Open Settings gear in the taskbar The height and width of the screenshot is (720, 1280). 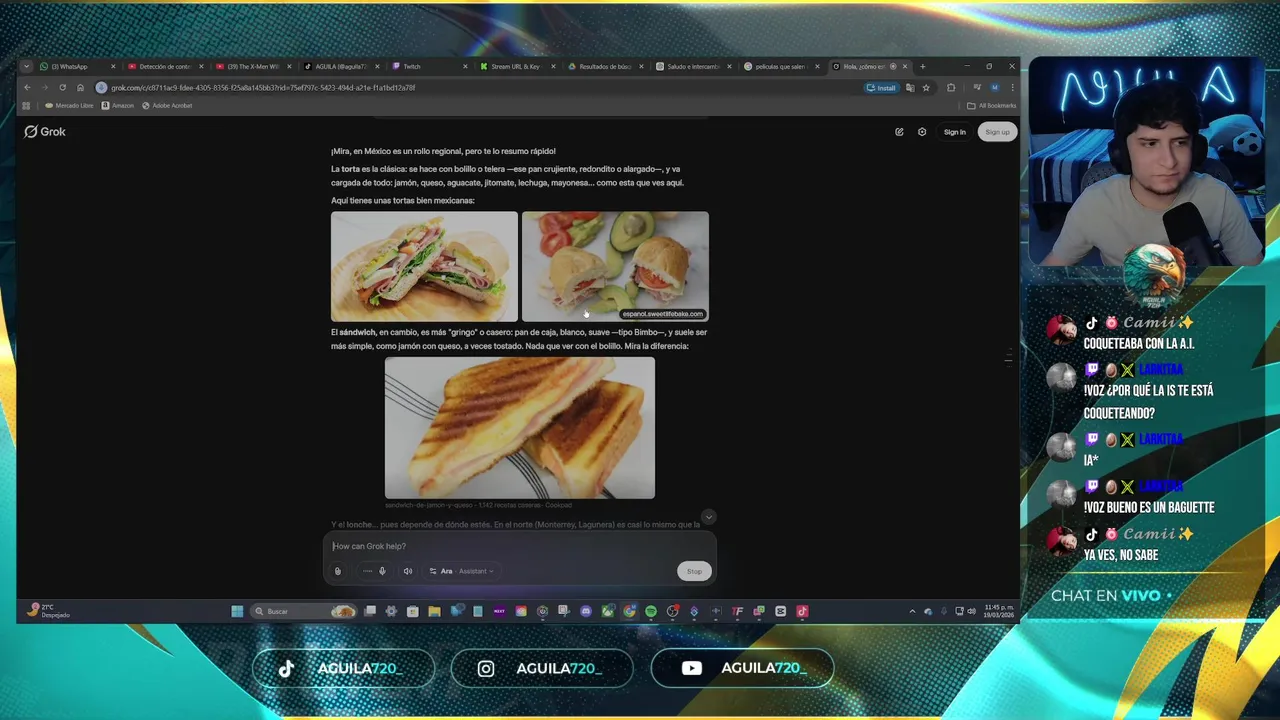coord(391,611)
